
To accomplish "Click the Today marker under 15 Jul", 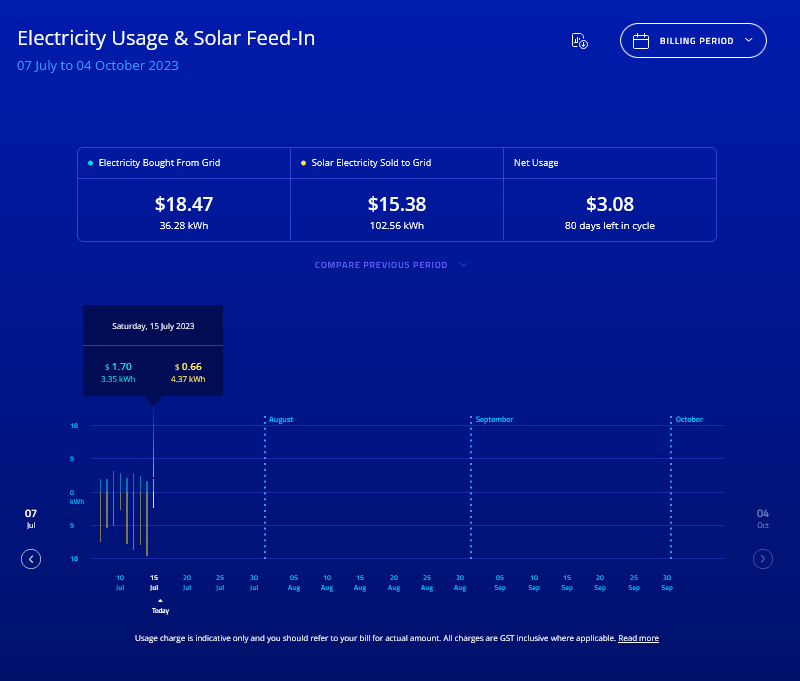I will click(160, 609).
